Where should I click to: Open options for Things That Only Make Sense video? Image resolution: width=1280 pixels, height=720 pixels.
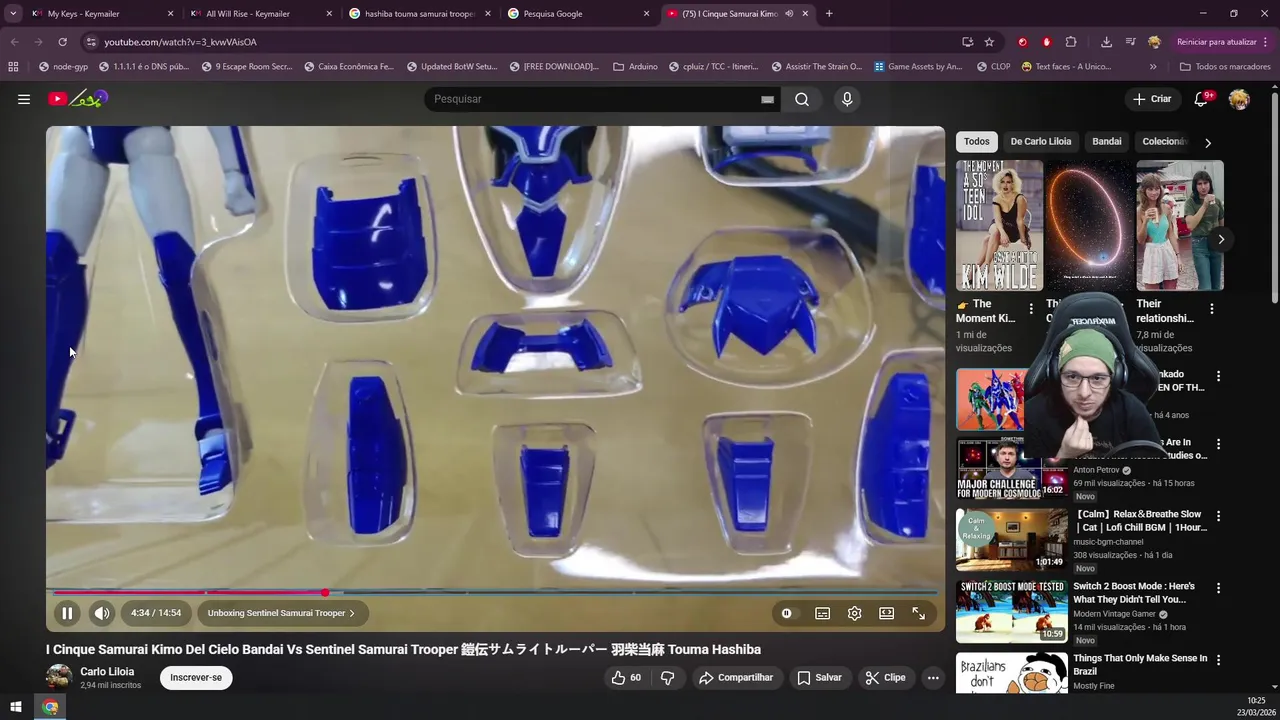tap(1218, 660)
